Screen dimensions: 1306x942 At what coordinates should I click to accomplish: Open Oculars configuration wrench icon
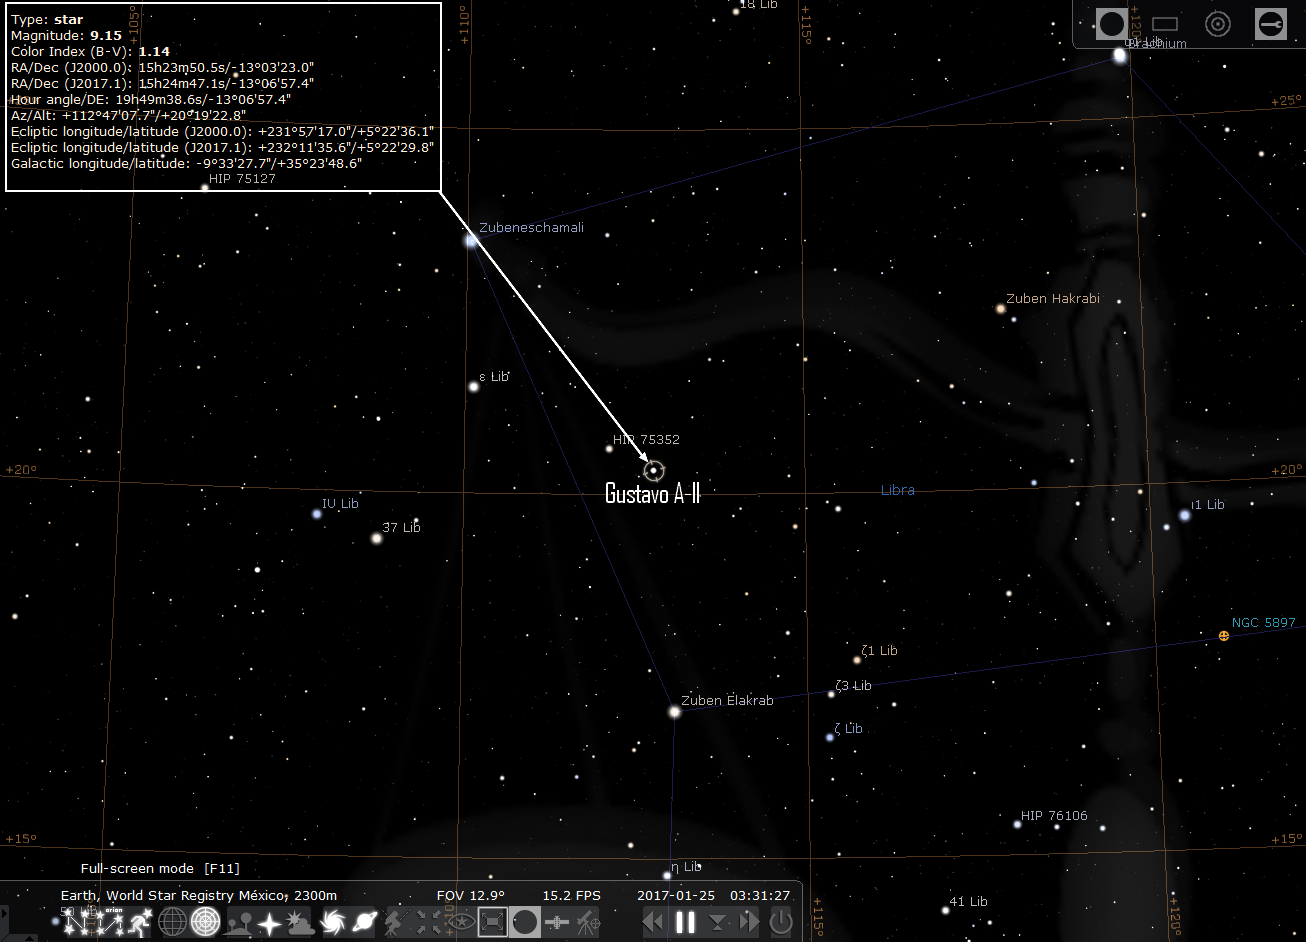click(x=1270, y=24)
